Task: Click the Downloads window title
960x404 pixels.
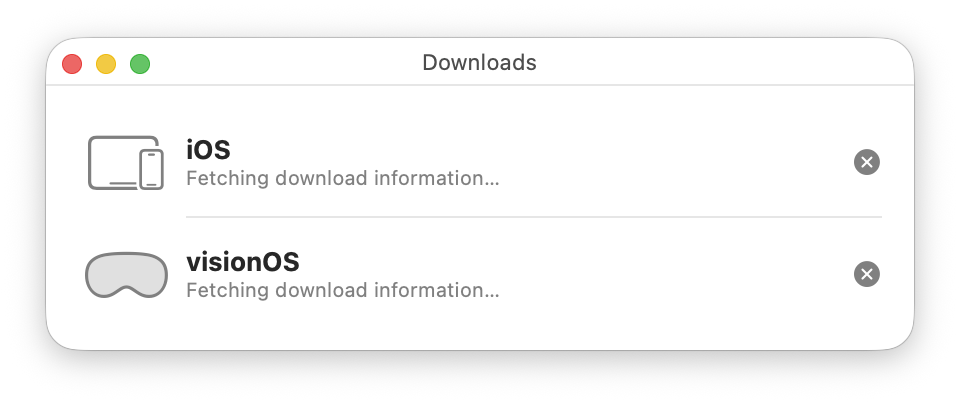Action: pos(479,63)
